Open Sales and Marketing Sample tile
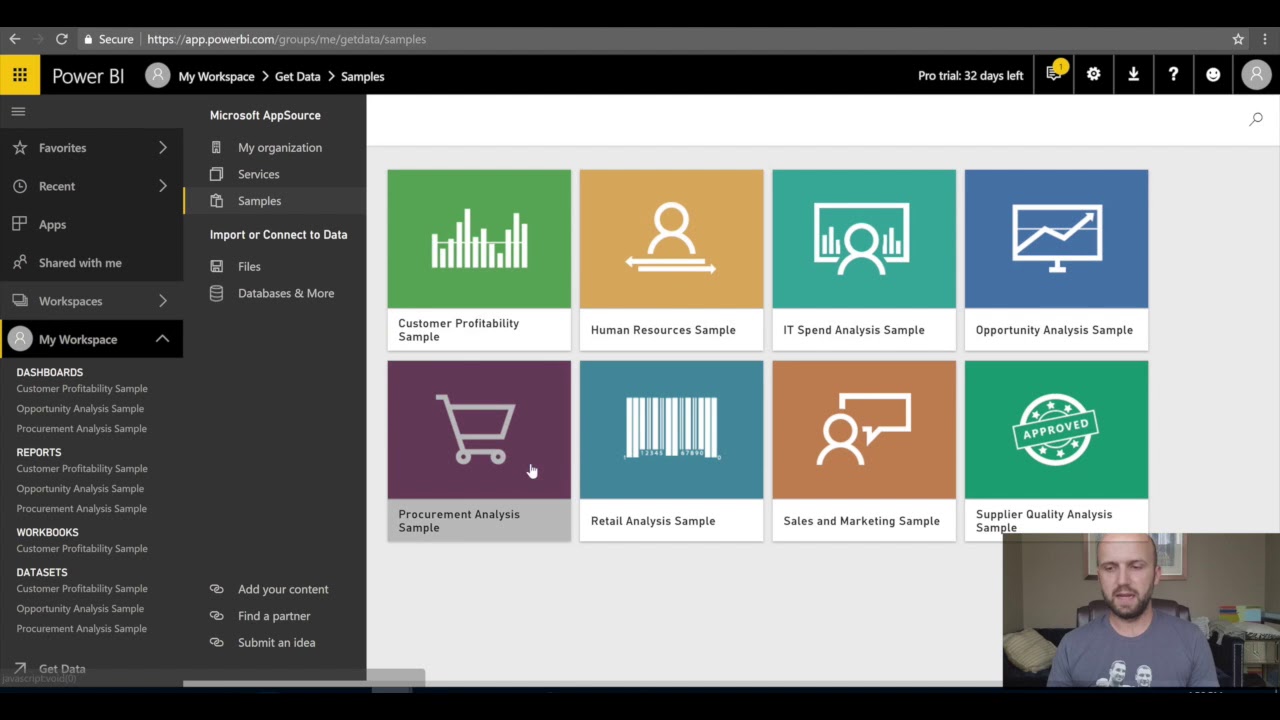Screen dimensions: 1280x720 point(864,451)
